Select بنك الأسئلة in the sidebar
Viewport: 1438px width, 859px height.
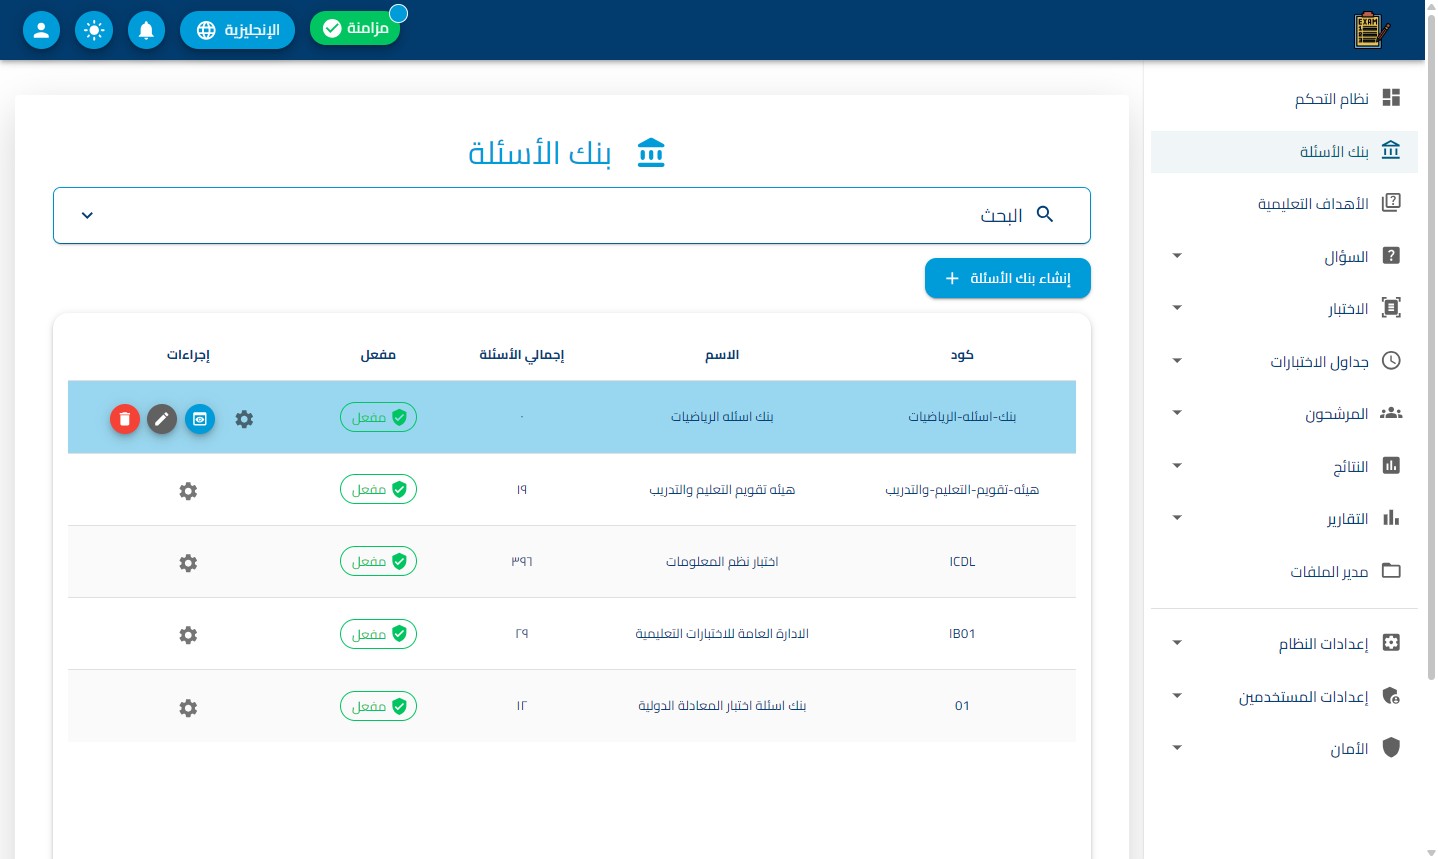pyautogui.click(x=1284, y=151)
